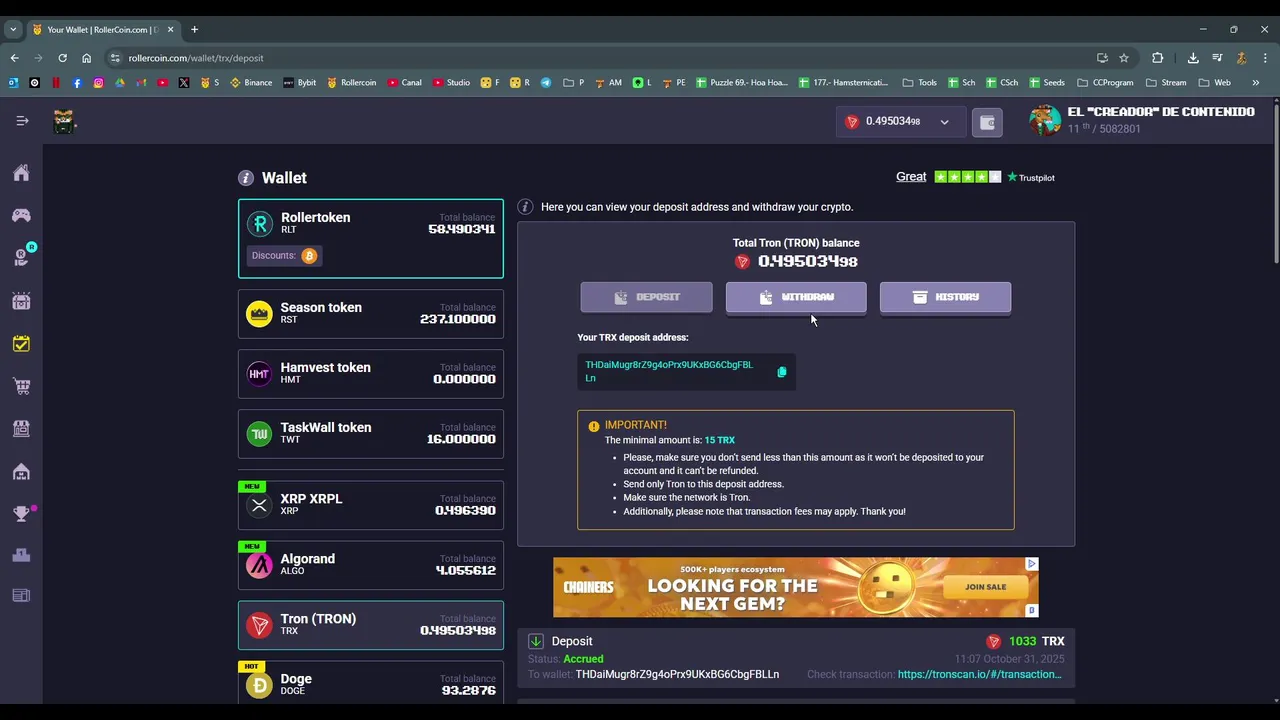Open the Trustpilot Great rating link
This screenshot has width=1280, height=720.
(911, 177)
